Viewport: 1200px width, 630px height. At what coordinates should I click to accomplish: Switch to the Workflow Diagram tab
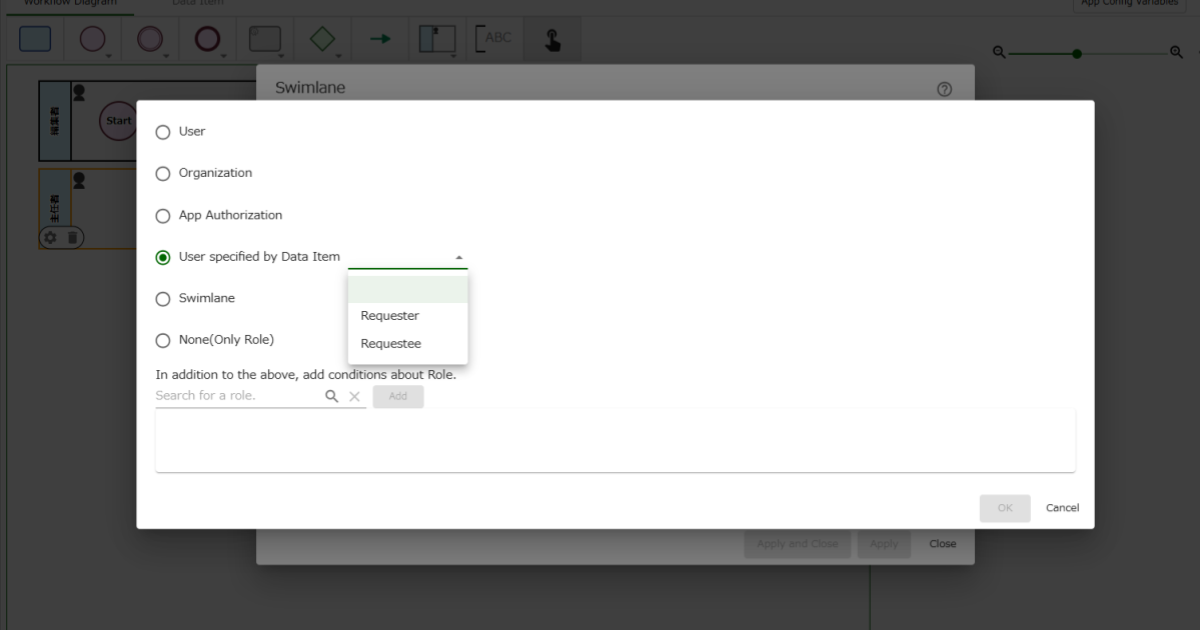click(70, 4)
